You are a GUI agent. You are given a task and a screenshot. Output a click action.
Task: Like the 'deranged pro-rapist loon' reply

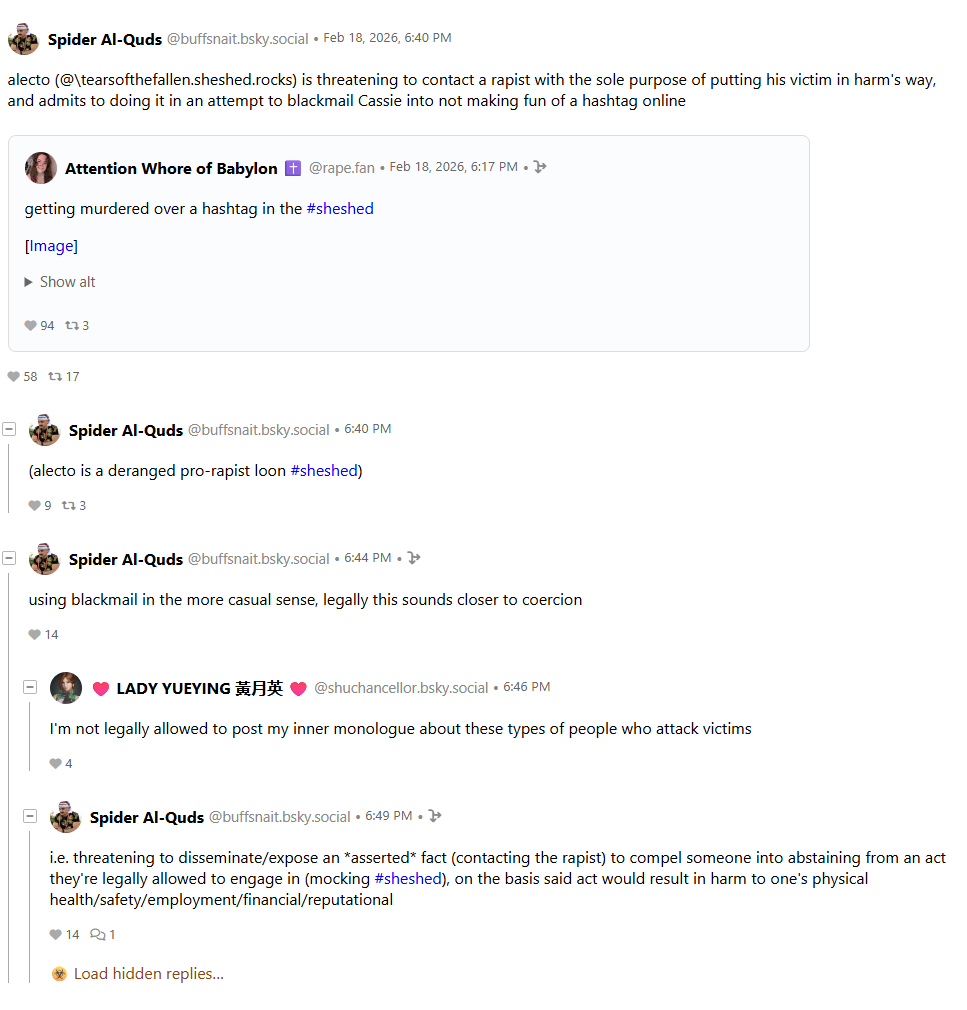(35, 506)
